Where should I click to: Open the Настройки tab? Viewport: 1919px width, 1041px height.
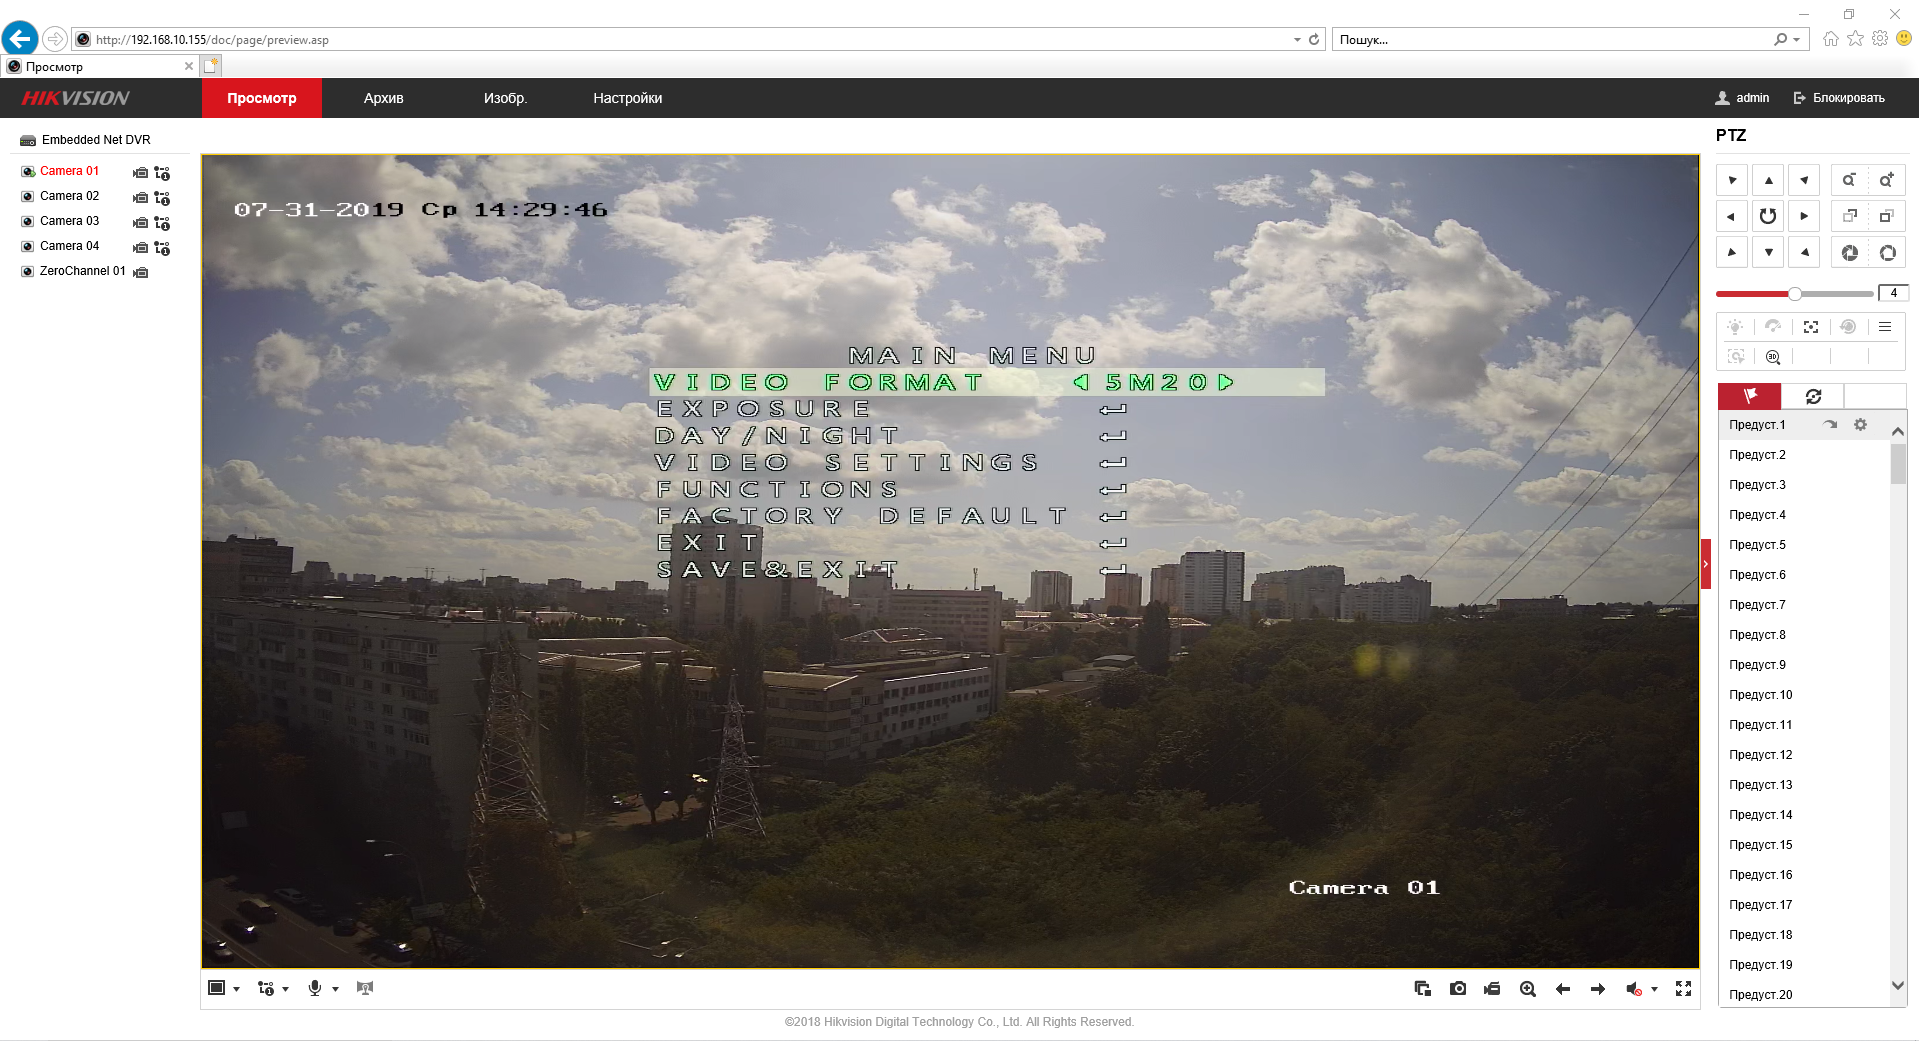(627, 98)
